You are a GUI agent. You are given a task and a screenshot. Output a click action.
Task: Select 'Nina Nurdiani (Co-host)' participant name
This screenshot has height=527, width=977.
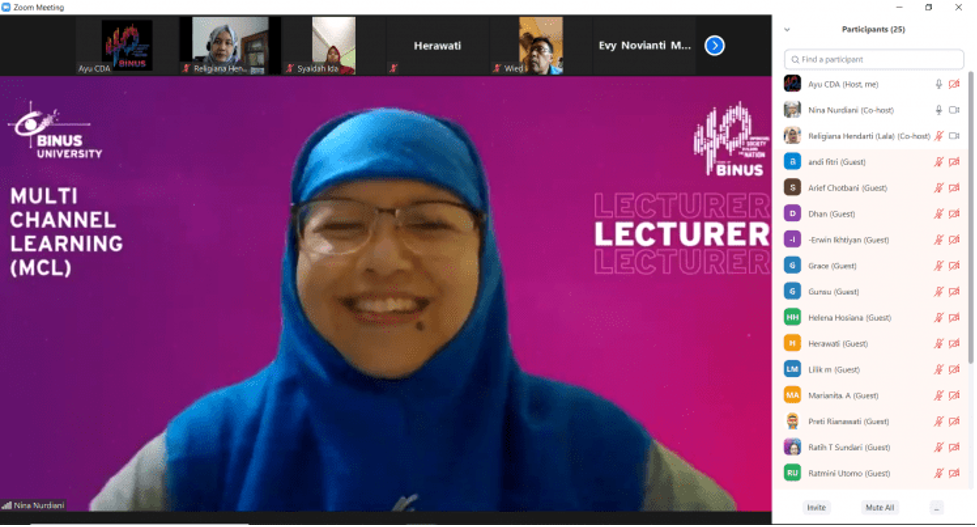click(851, 110)
